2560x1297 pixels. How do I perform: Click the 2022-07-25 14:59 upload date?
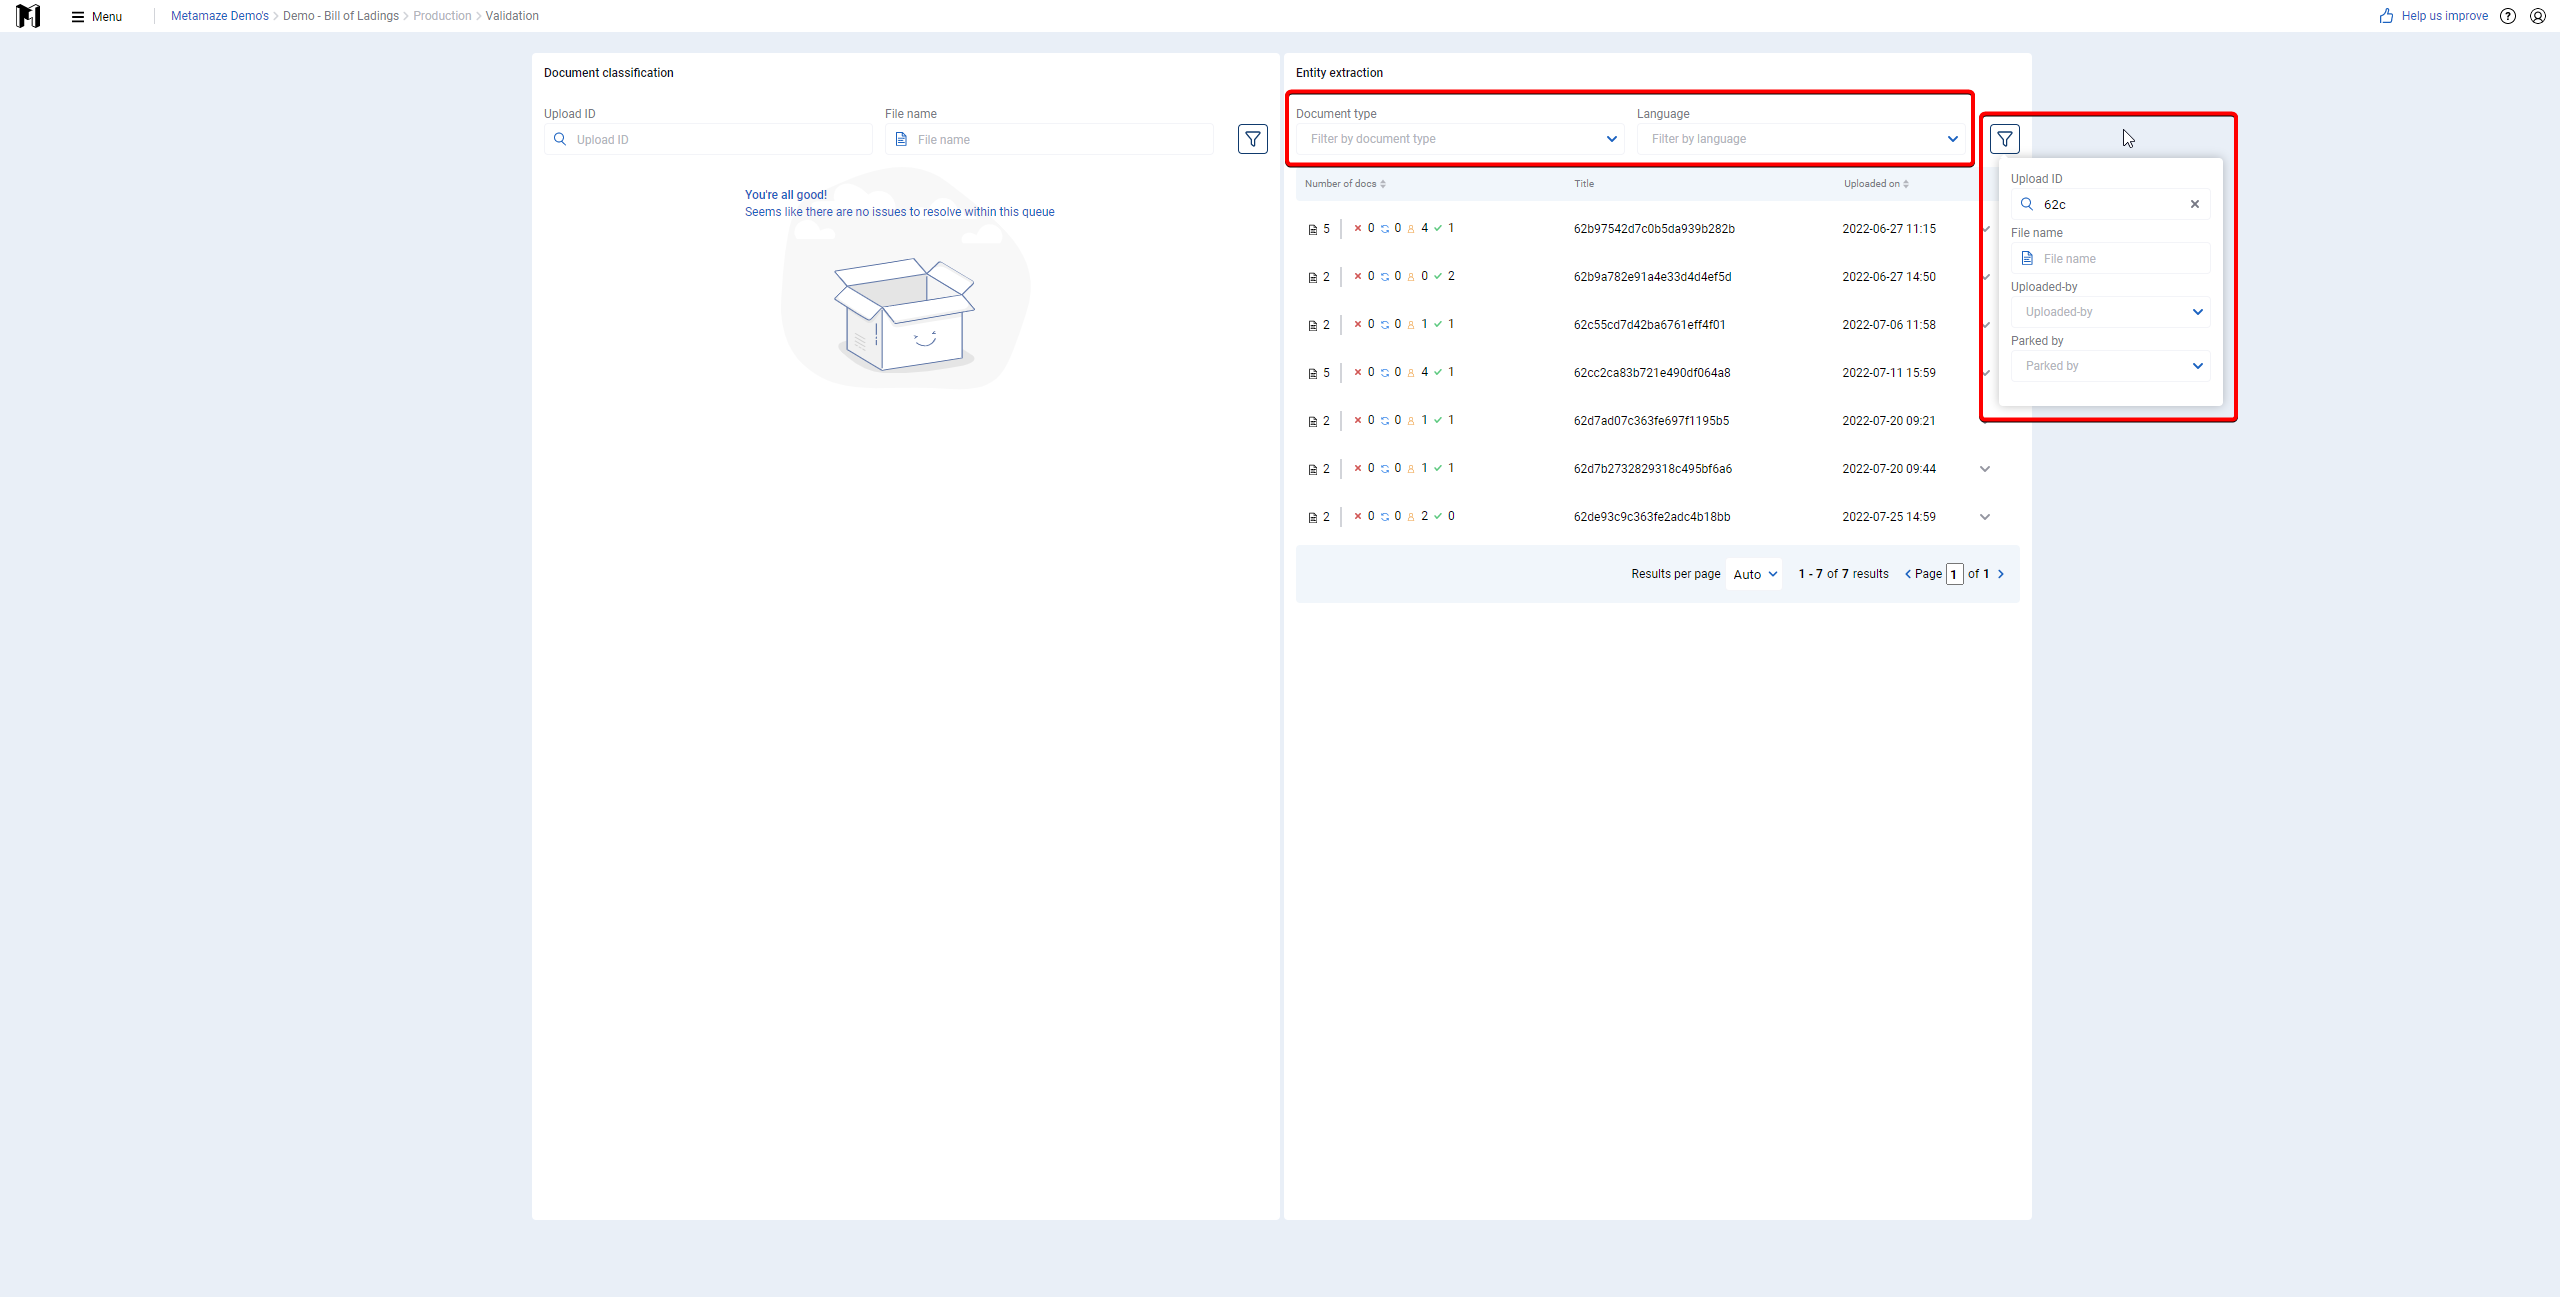coord(1888,517)
